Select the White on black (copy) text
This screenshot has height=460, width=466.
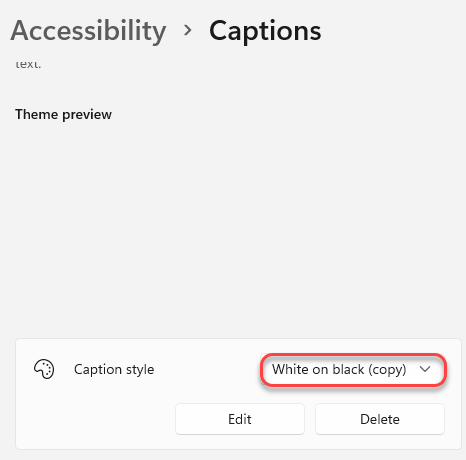coord(339,369)
